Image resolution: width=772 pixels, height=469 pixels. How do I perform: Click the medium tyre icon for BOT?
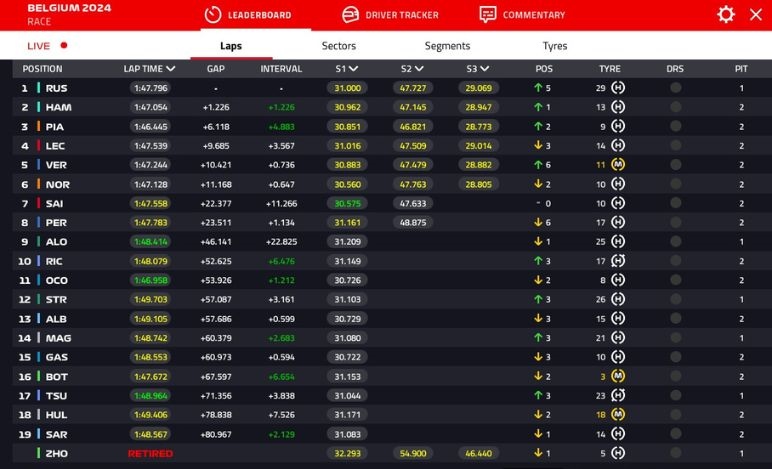[x=617, y=376]
